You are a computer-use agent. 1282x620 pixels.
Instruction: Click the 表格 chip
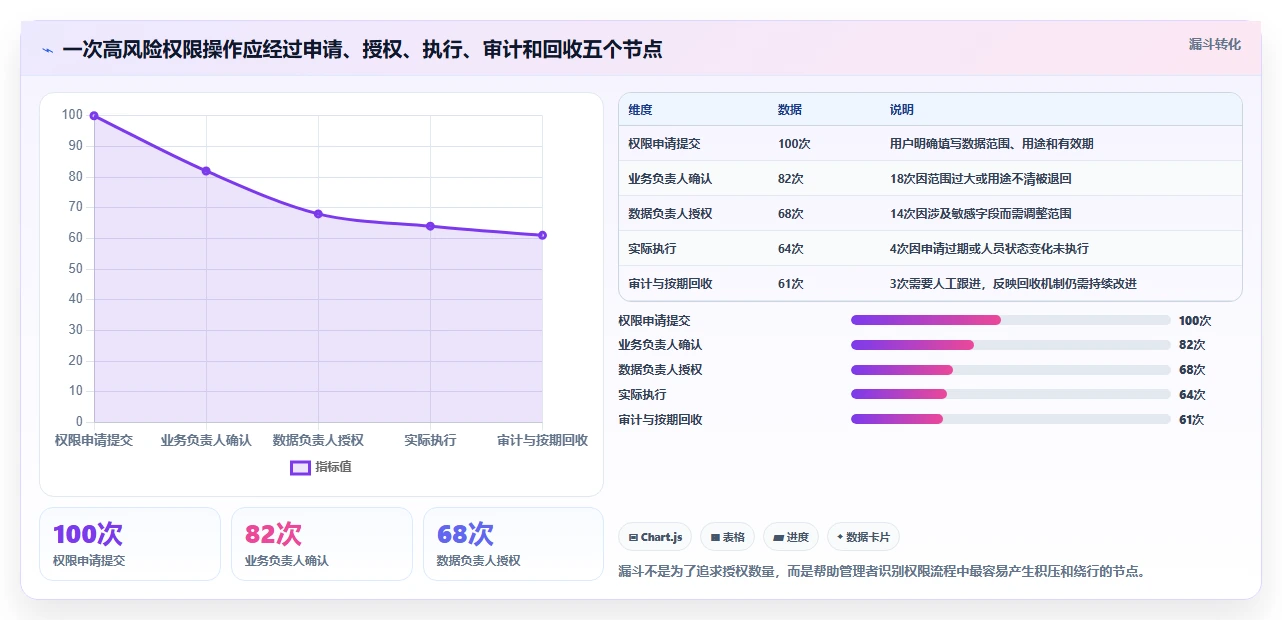(727, 537)
